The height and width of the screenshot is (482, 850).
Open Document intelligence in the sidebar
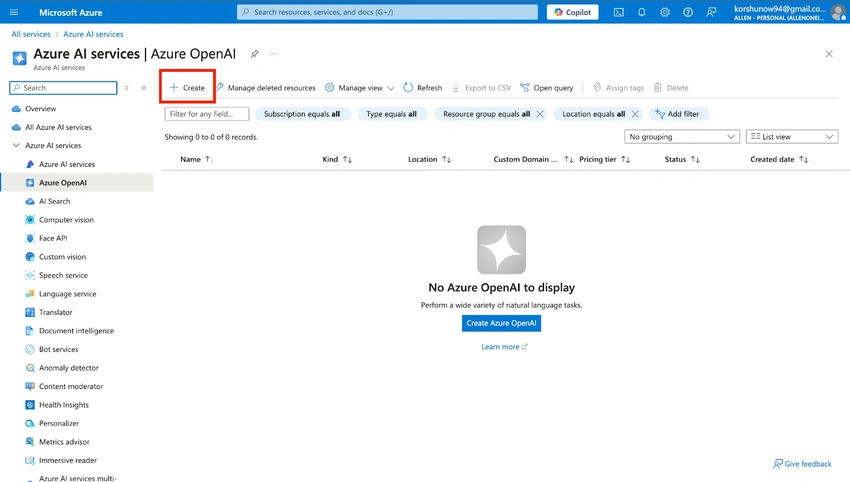[76, 331]
